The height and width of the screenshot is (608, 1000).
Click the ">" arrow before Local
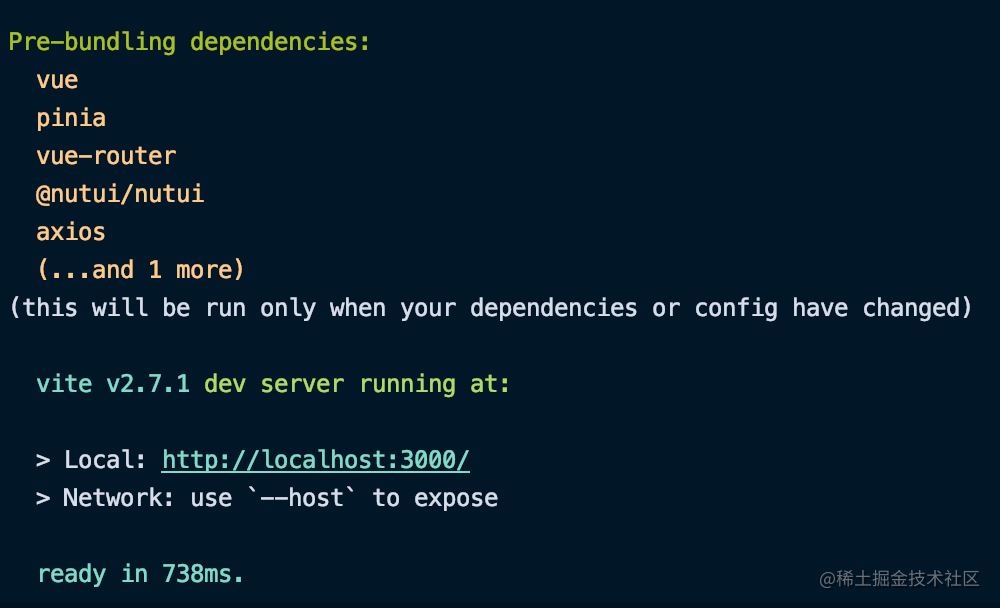43,460
